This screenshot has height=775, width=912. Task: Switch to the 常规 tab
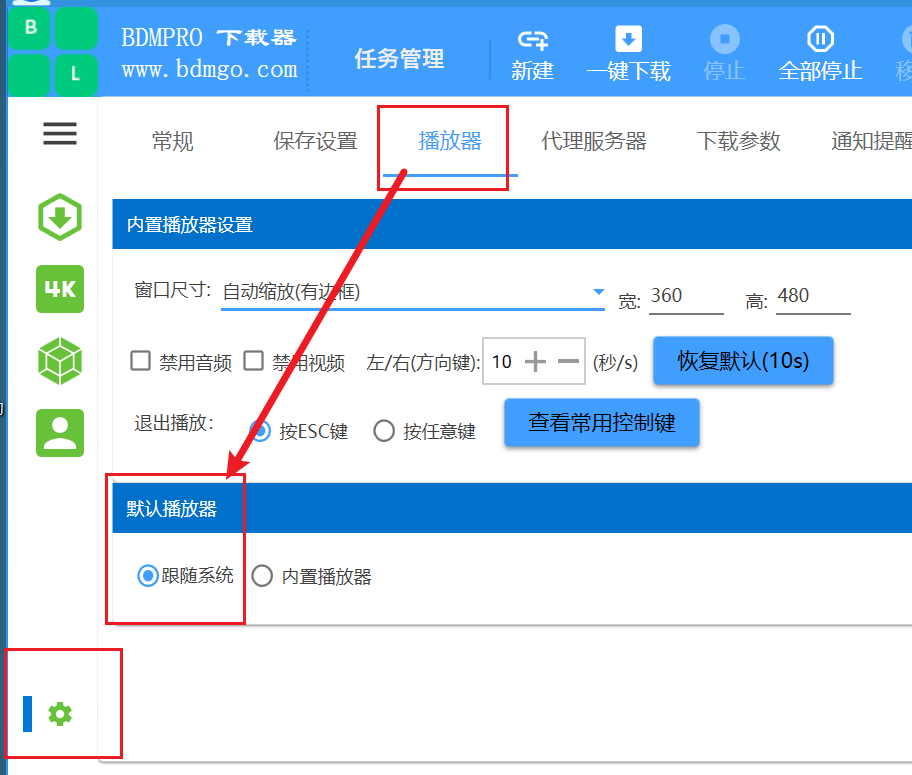point(173,141)
